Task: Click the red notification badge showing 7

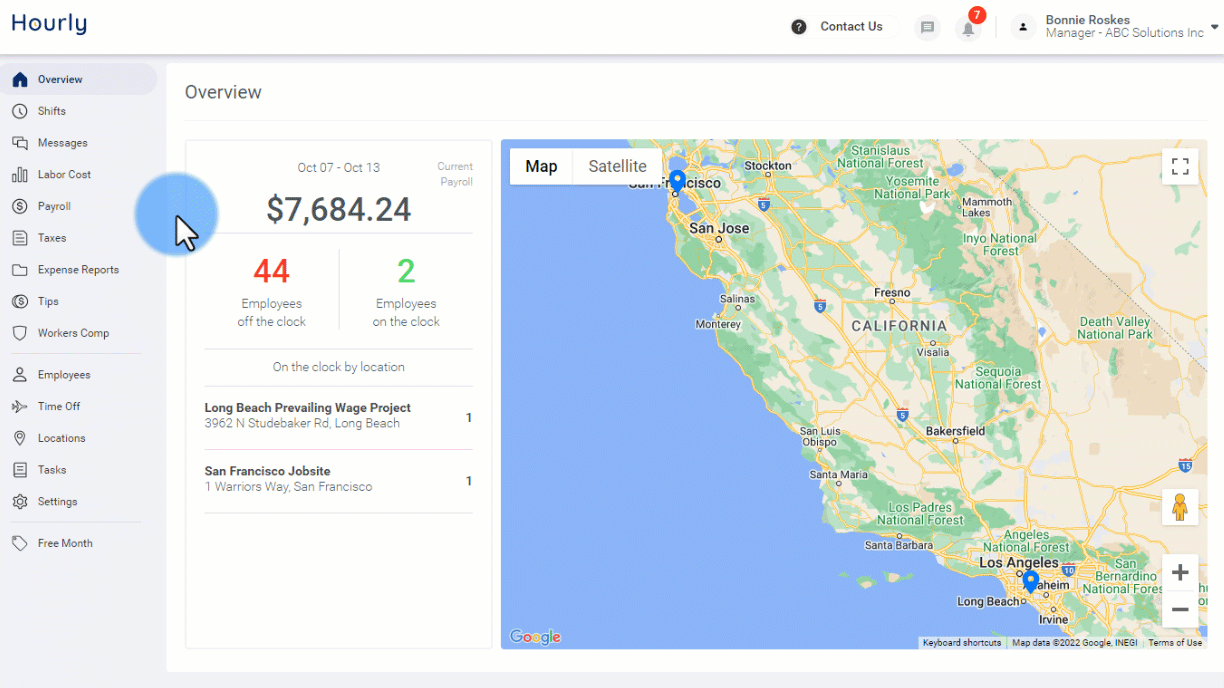Action: pyautogui.click(x=977, y=15)
